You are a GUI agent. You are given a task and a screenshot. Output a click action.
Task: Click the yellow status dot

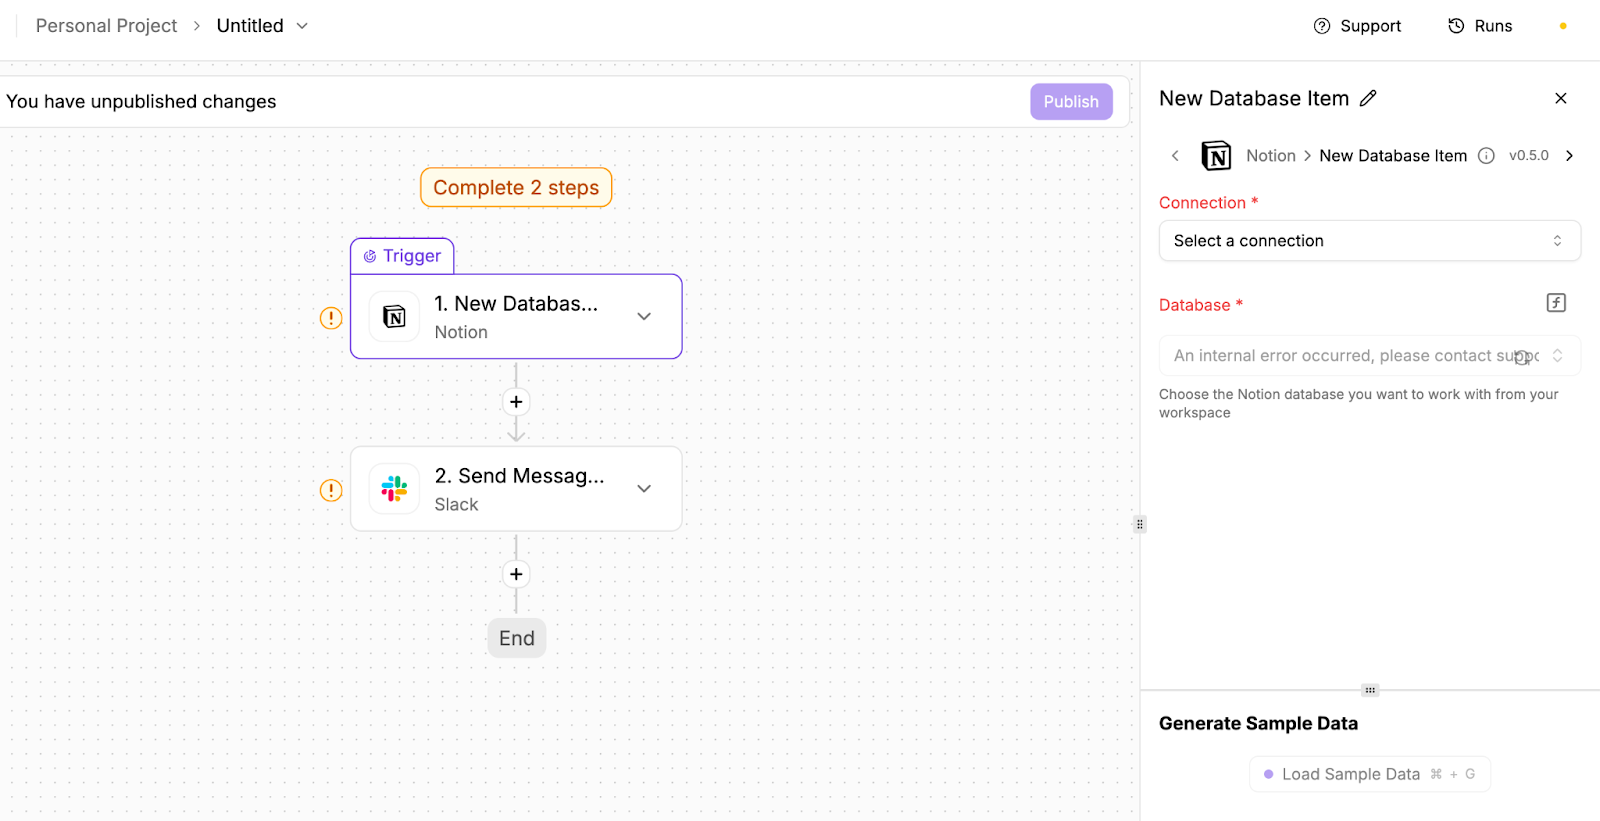(x=1563, y=26)
